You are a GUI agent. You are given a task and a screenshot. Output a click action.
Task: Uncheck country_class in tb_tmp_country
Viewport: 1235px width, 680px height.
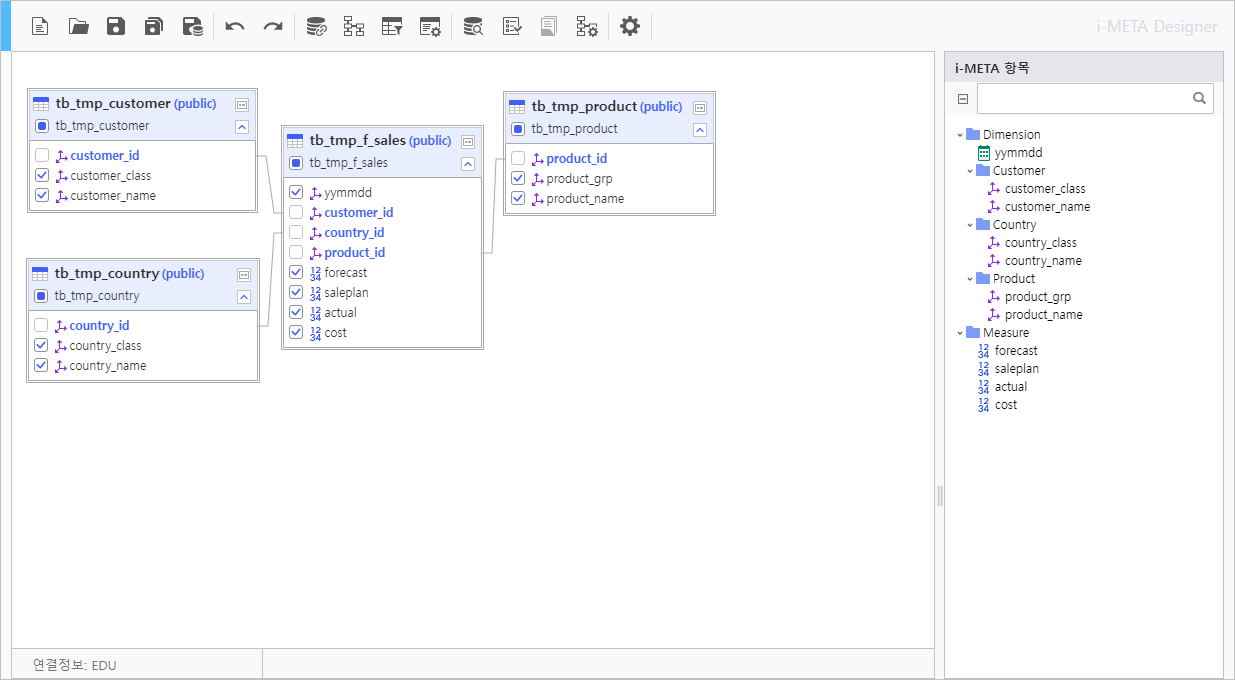[x=42, y=345]
